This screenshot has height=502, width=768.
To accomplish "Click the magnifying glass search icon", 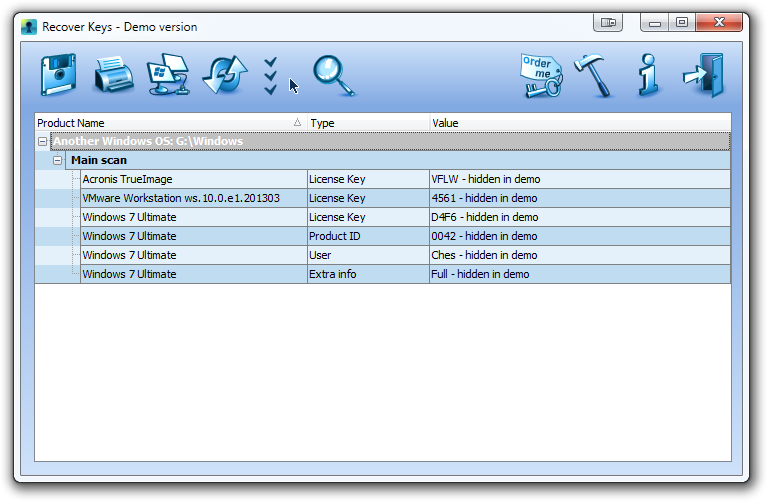I will tap(334, 76).
